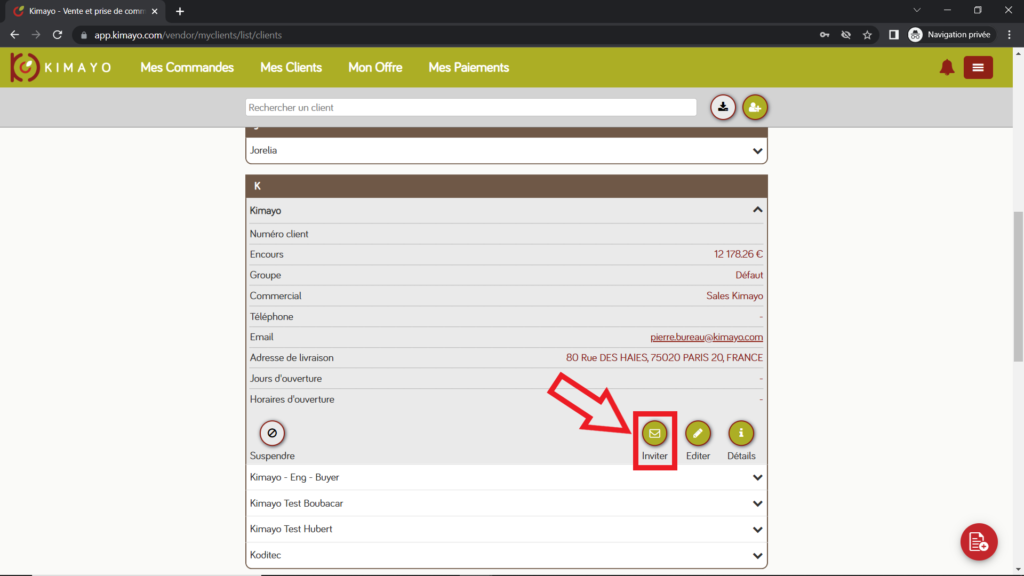Click the Suspendre label

[272, 456]
